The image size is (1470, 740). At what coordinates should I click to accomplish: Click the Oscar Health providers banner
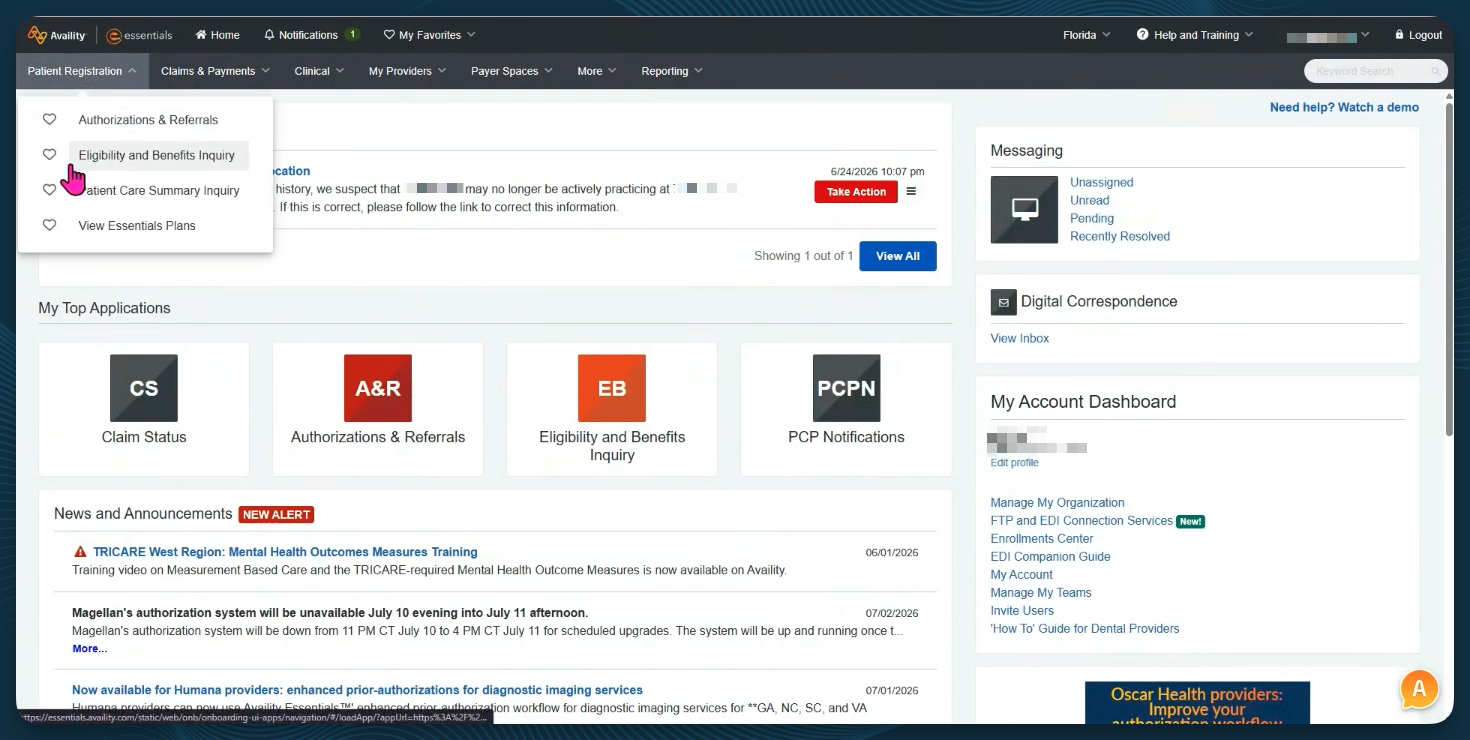[1197, 703]
